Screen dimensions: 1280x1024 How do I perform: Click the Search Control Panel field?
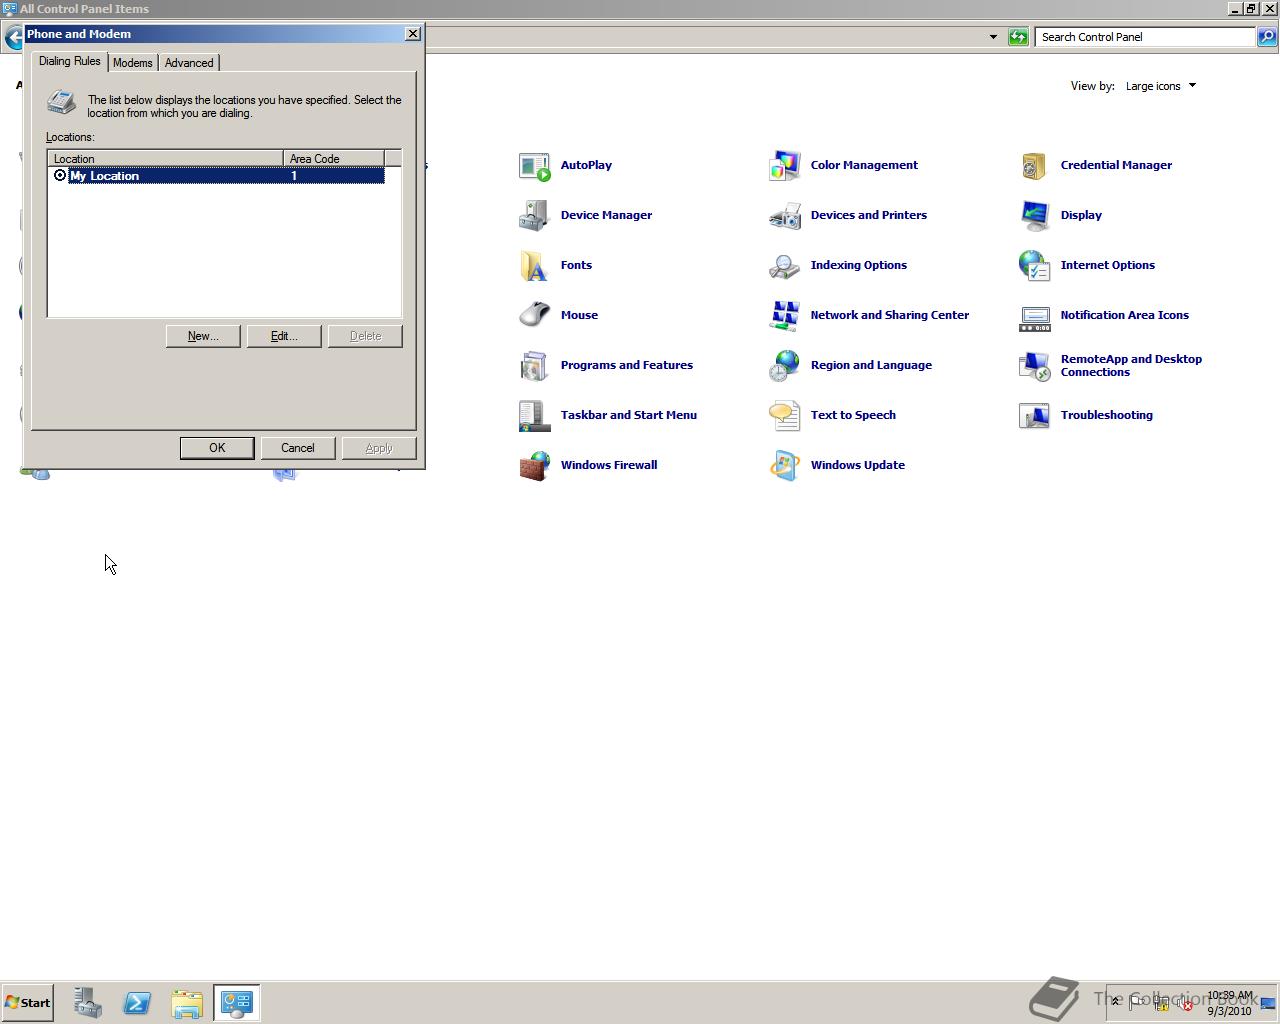[x=1145, y=37]
